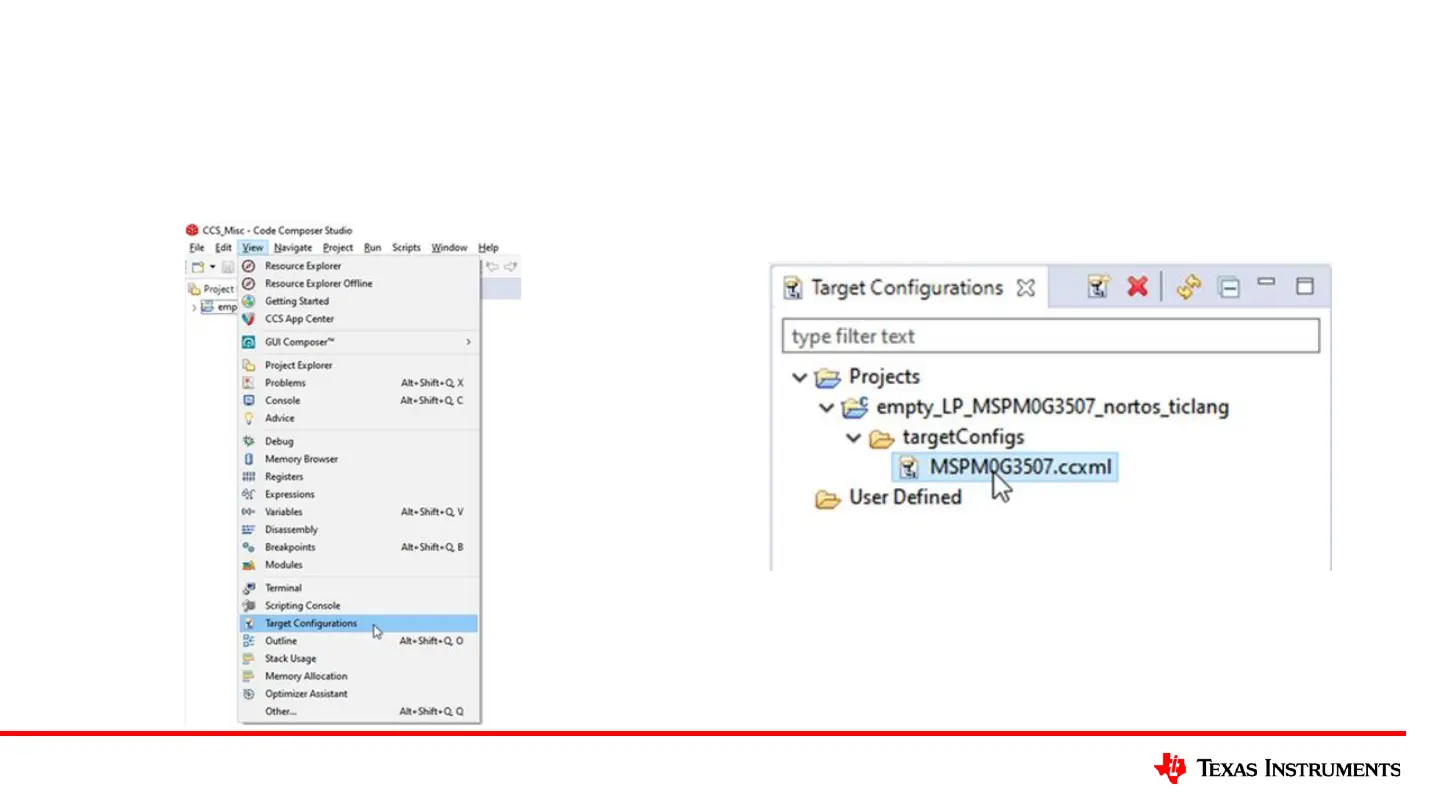
Task: Click the yellow Refresh arrows icon
Action: click(1188, 288)
